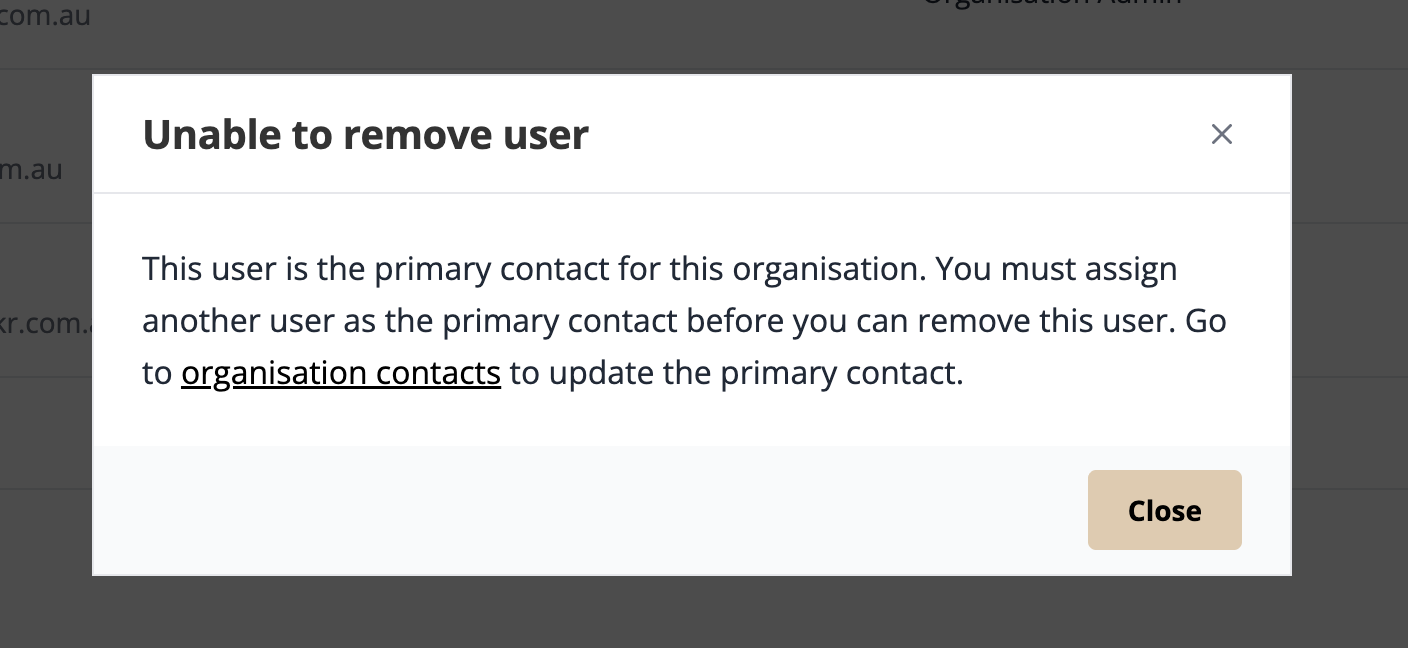This screenshot has height=648, width=1408.
Task: Click the tan Close button
Action: click(x=1164, y=510)
